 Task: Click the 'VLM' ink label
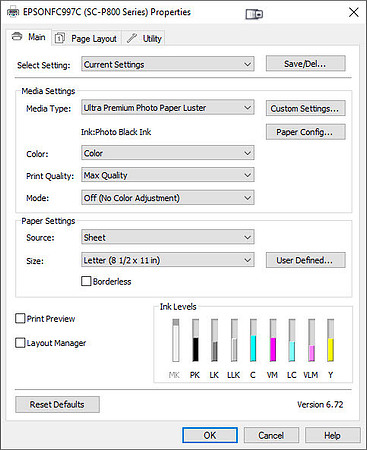(311, 375)
